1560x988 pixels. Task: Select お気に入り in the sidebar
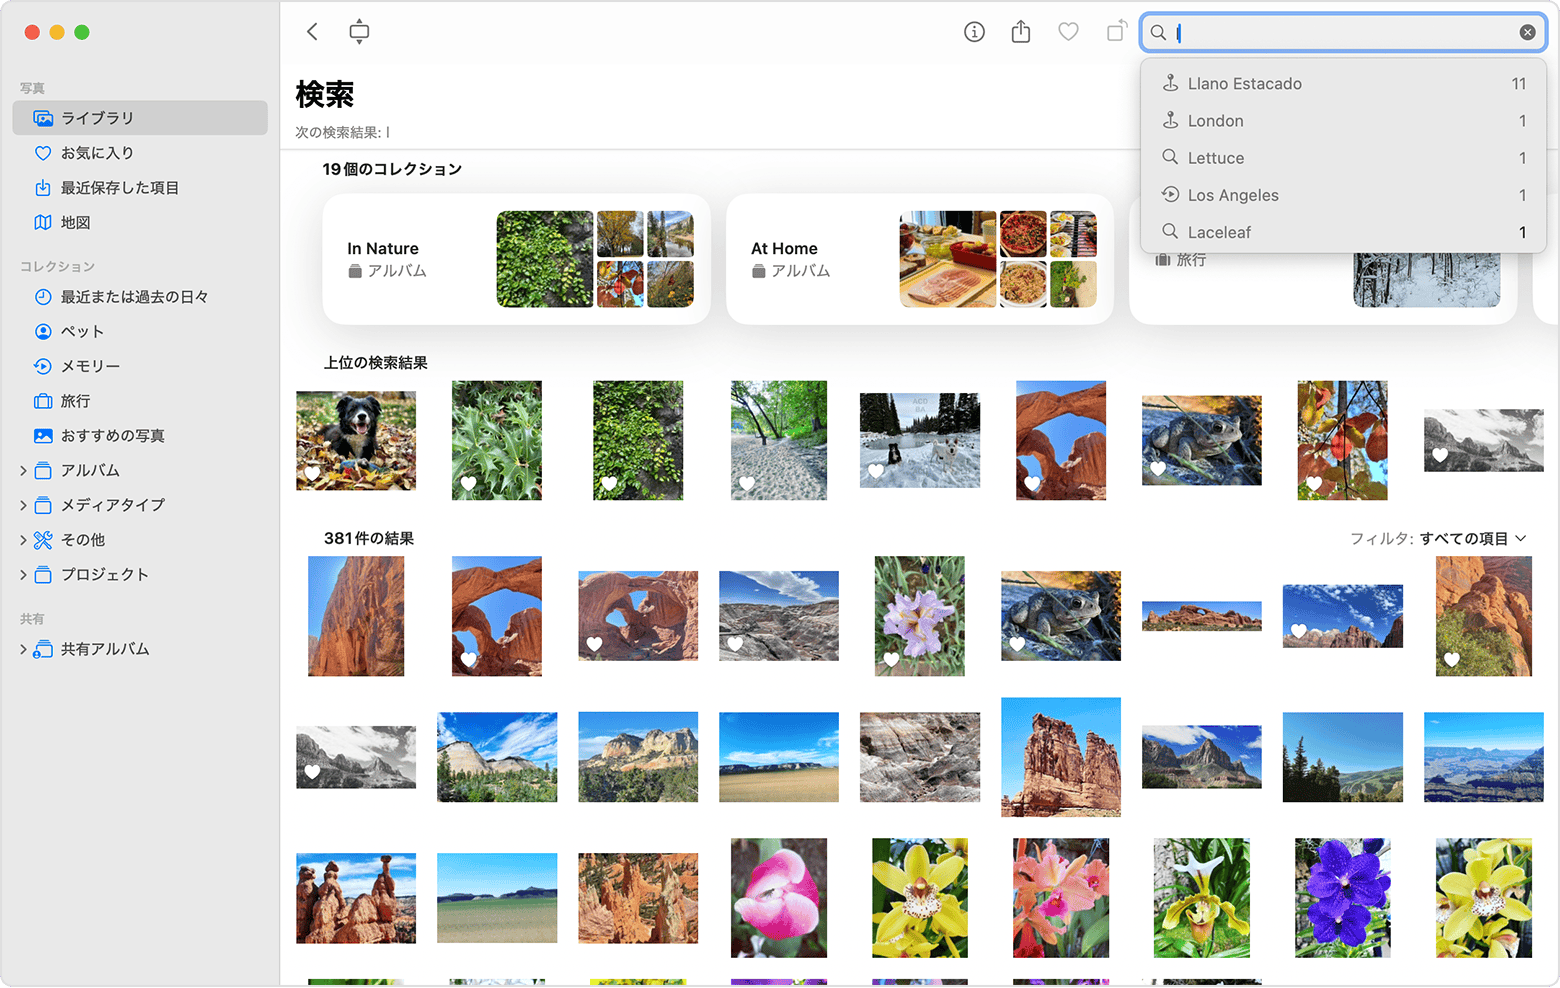pyautogui.click(x=97, y=153)
